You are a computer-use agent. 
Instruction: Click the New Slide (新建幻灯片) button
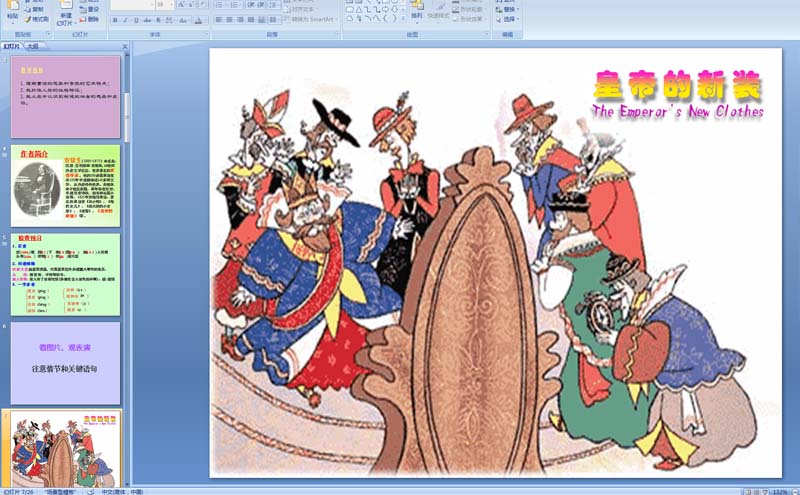tap(65, 14)
